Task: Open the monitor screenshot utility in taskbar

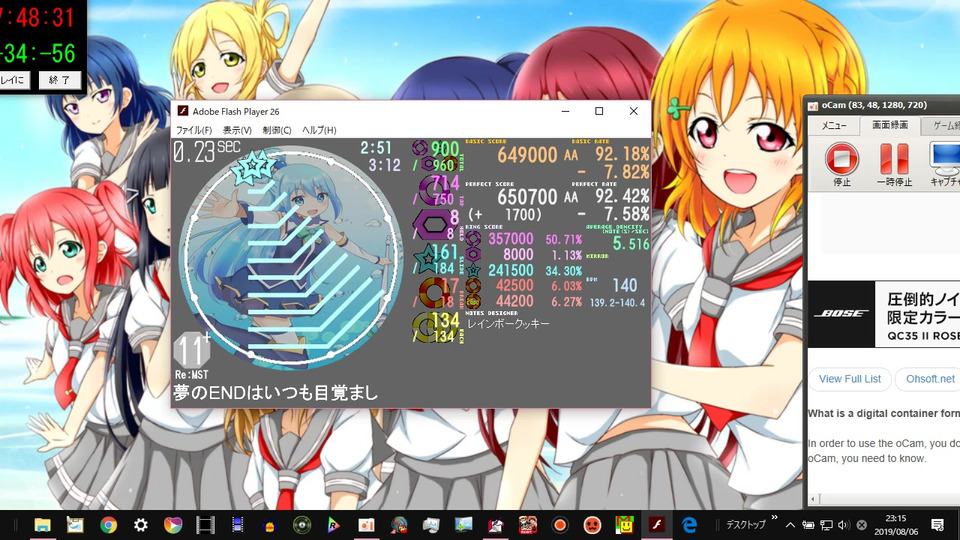Action: click(x=431, y=525)
